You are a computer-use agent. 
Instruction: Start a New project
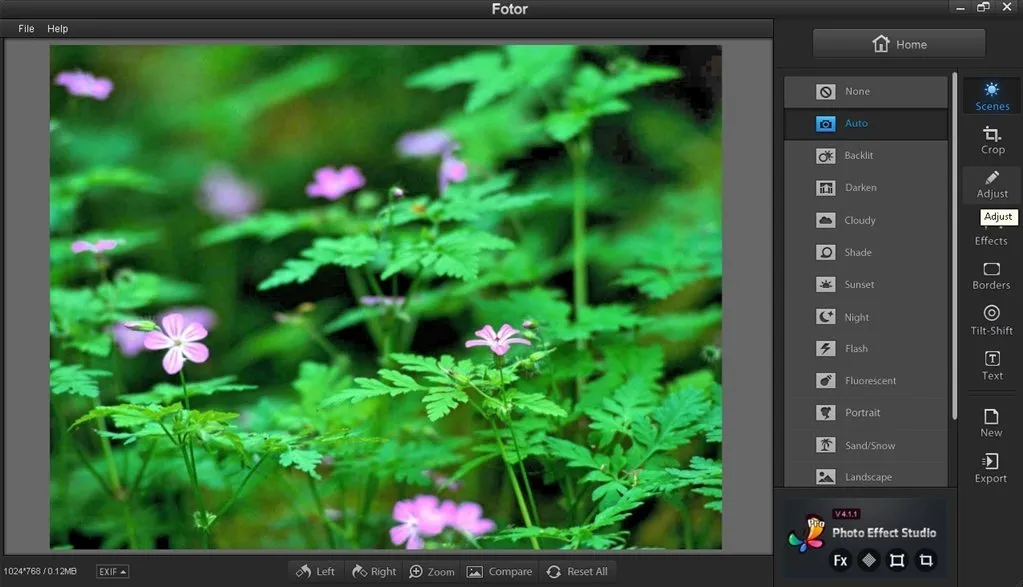(x=991, y=423)
